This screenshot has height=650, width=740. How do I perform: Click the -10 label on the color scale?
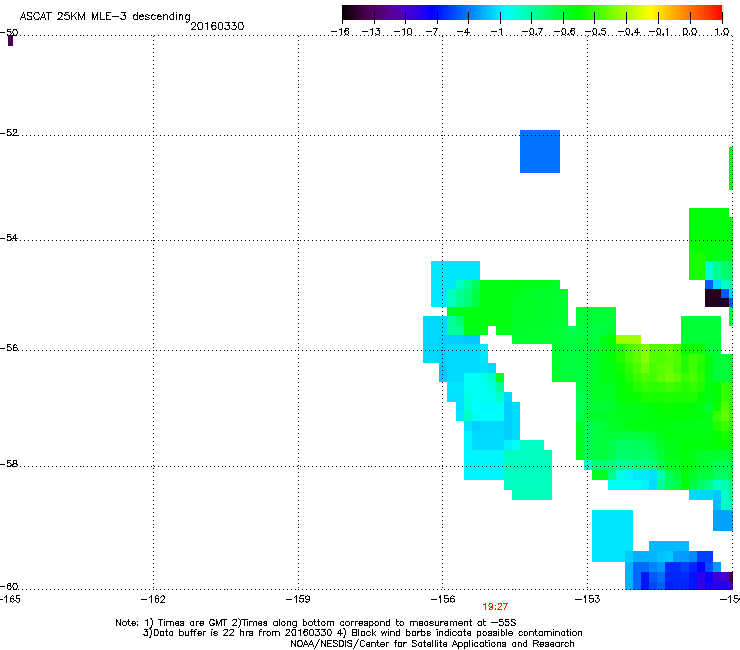403,32
